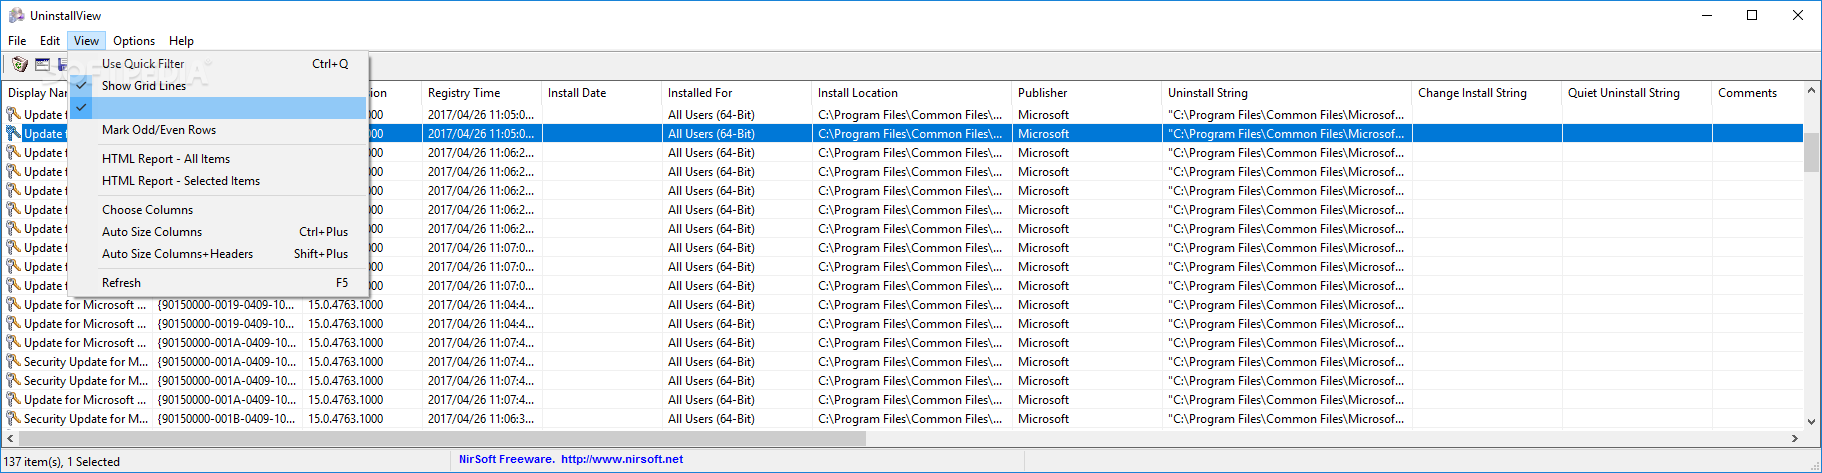The image size is (1822, 473).
Task: Click the Properties toolbar icon
Action: [x=42, y=65]
